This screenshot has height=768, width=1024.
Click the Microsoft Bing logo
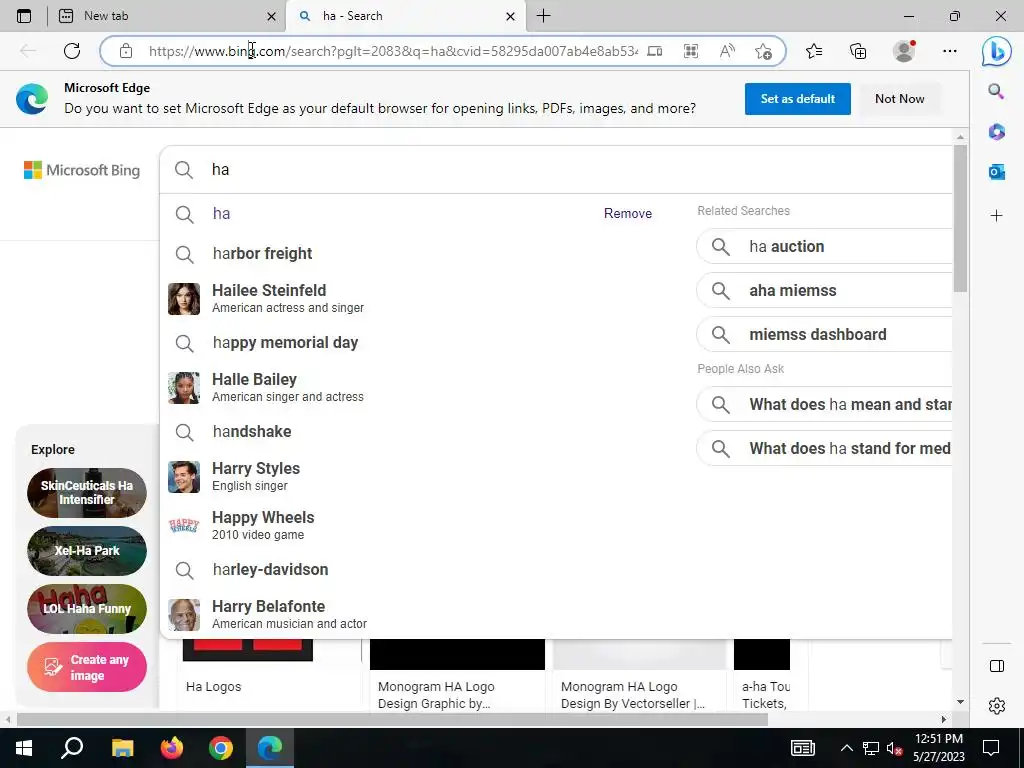pyautogui.click(x=82, y=170)
